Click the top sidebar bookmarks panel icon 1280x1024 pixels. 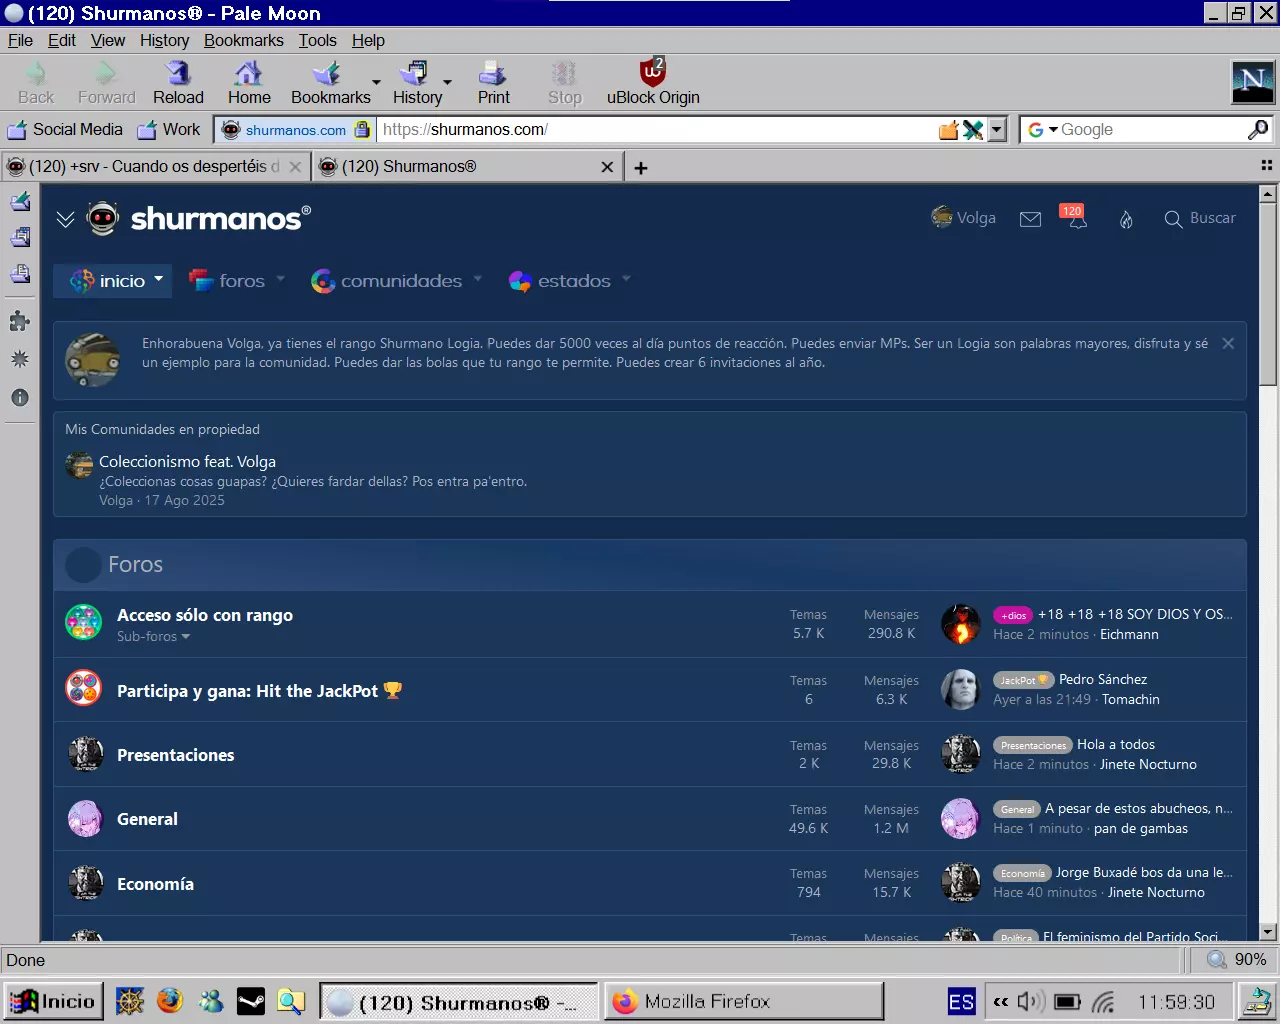tap(20, 202)
